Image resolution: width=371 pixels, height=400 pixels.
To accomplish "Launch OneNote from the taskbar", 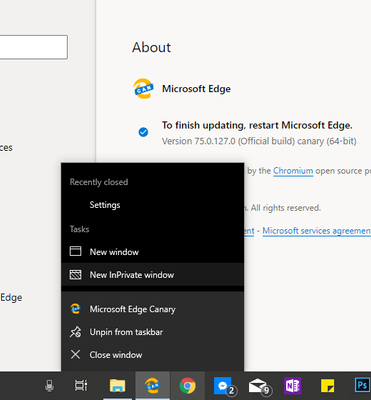I will [292, 386].
